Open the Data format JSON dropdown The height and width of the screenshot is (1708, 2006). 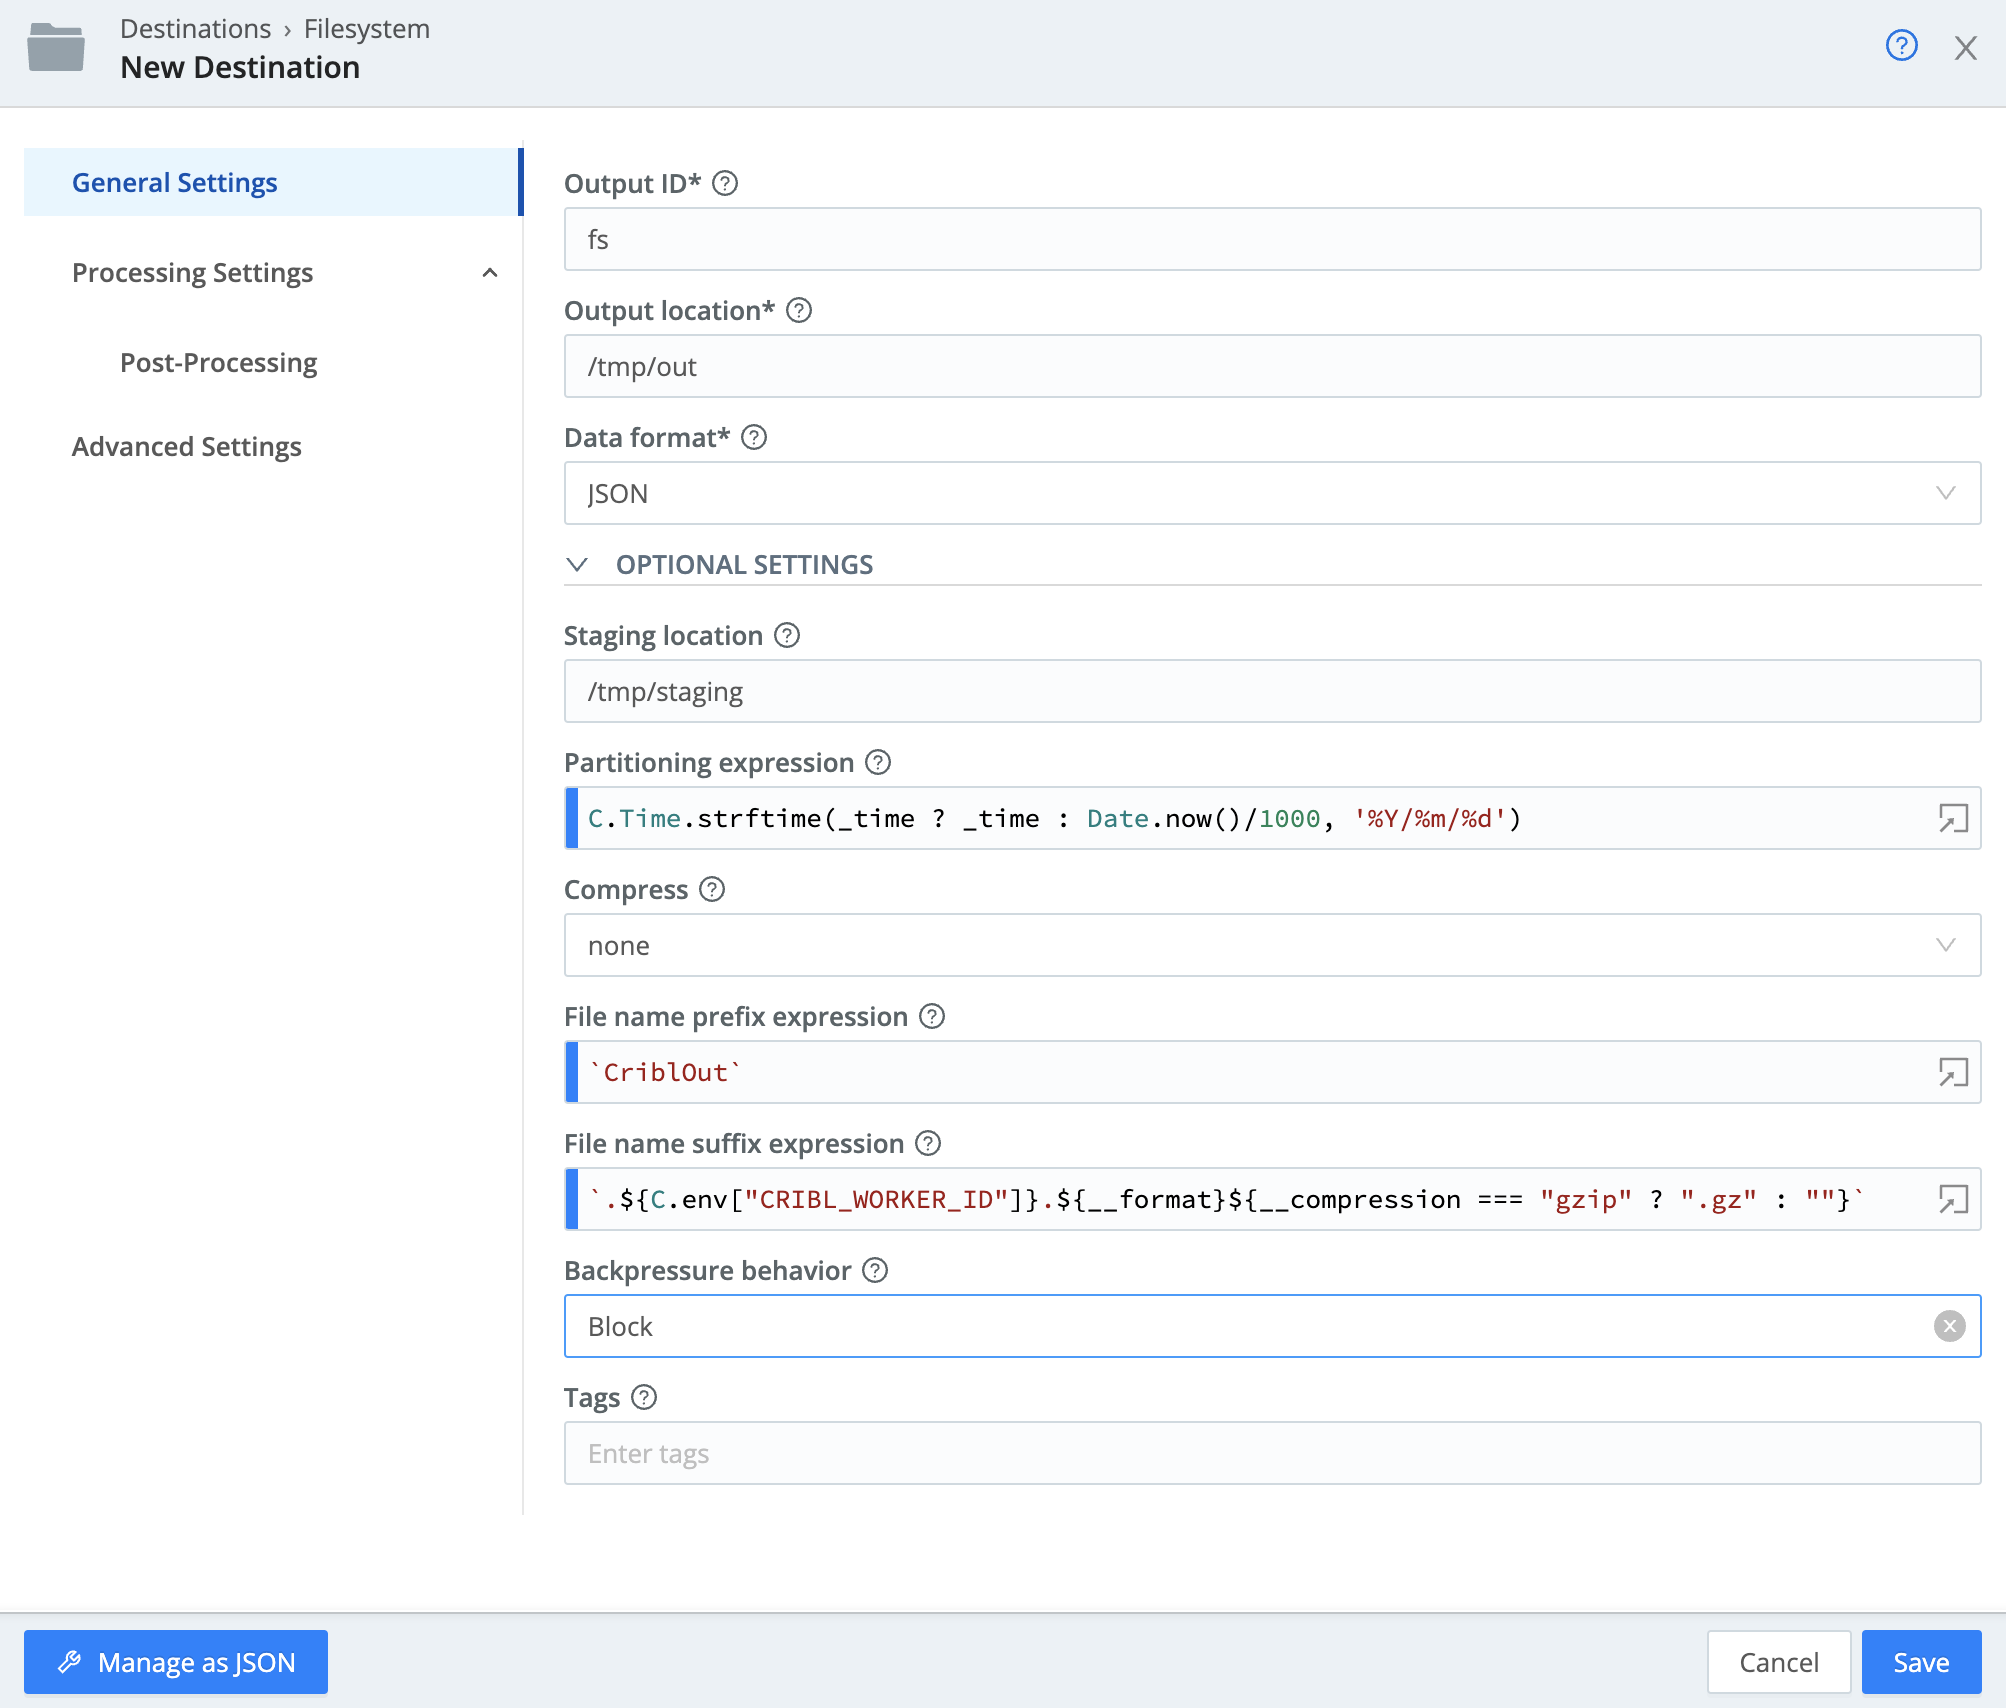[x=1272, y=491]
